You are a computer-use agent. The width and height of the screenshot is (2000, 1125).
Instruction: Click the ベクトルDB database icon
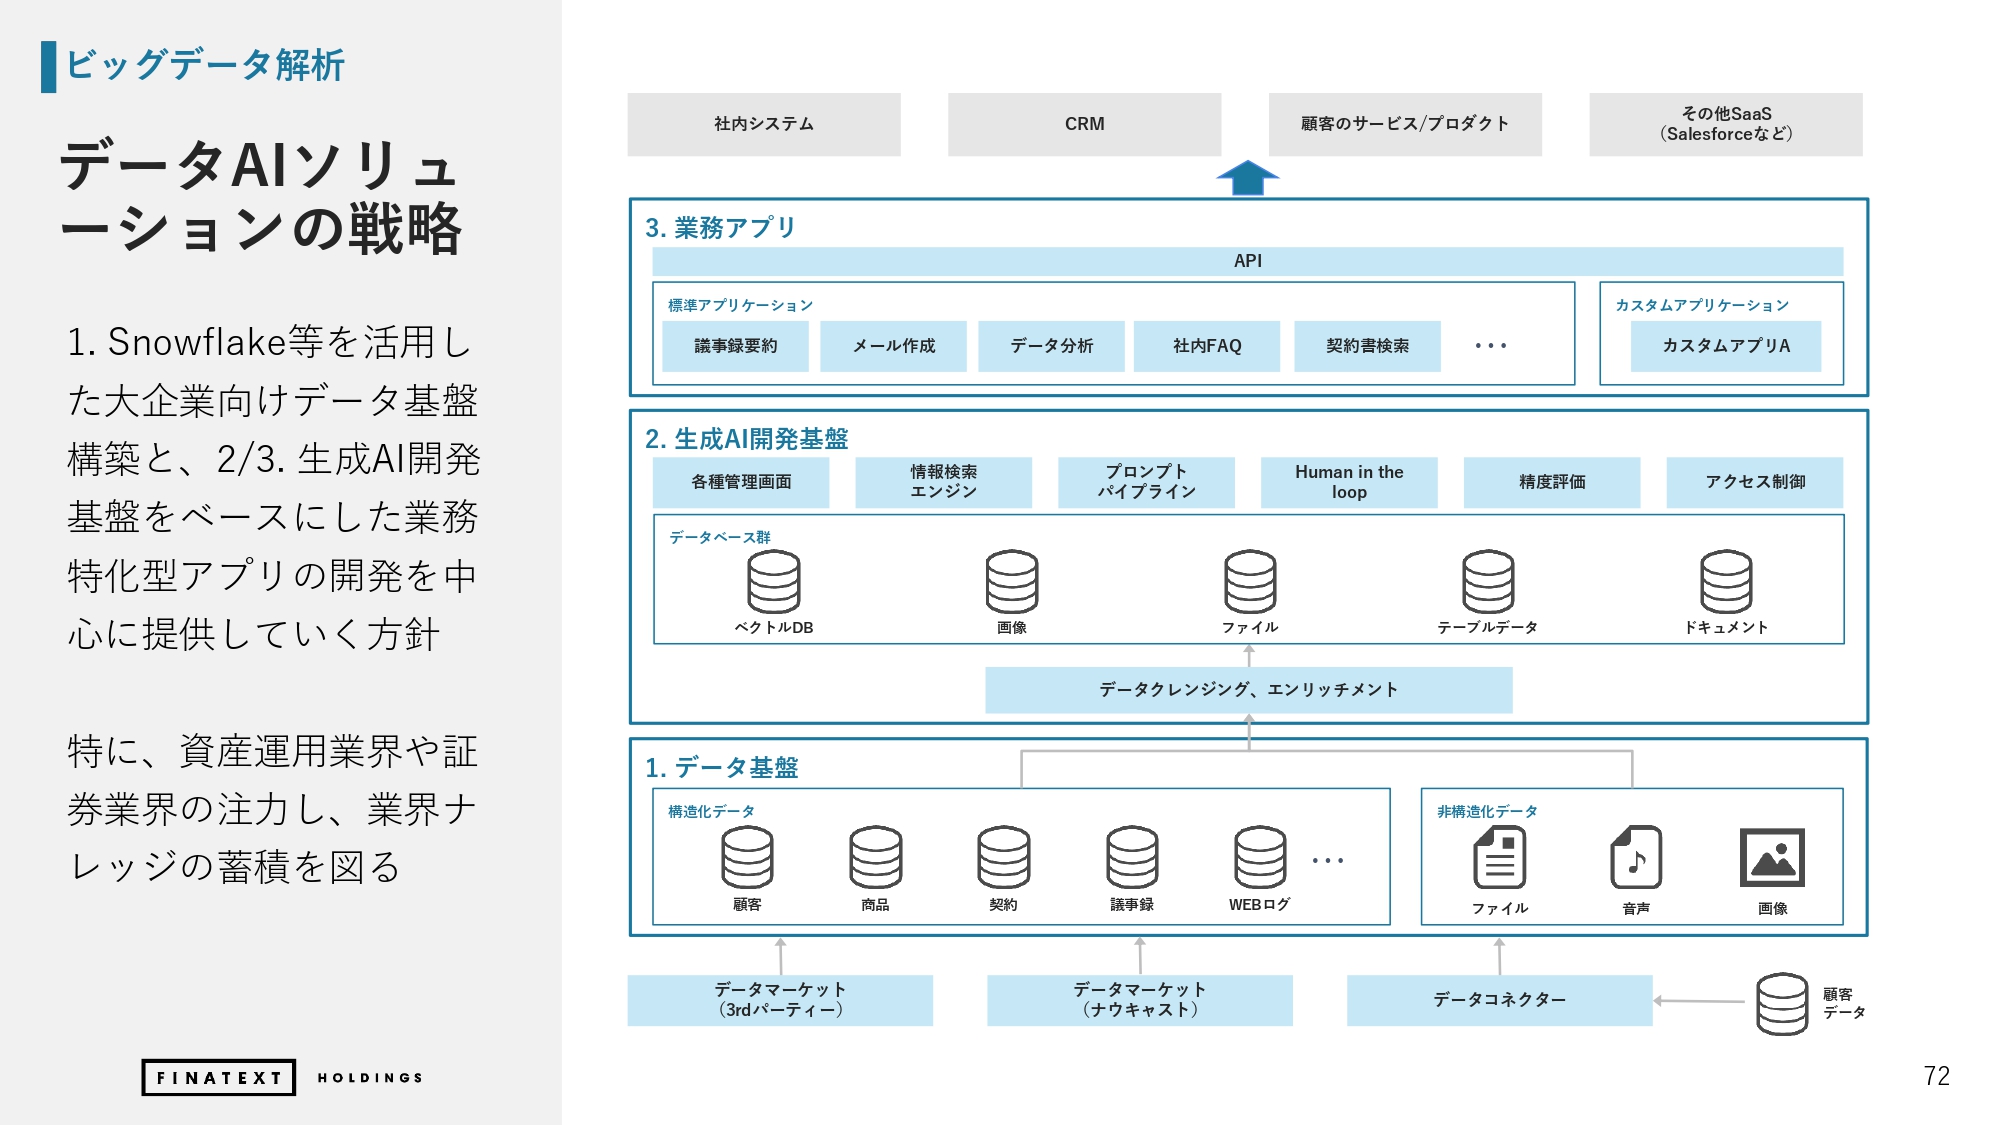(x=773, y=581)
